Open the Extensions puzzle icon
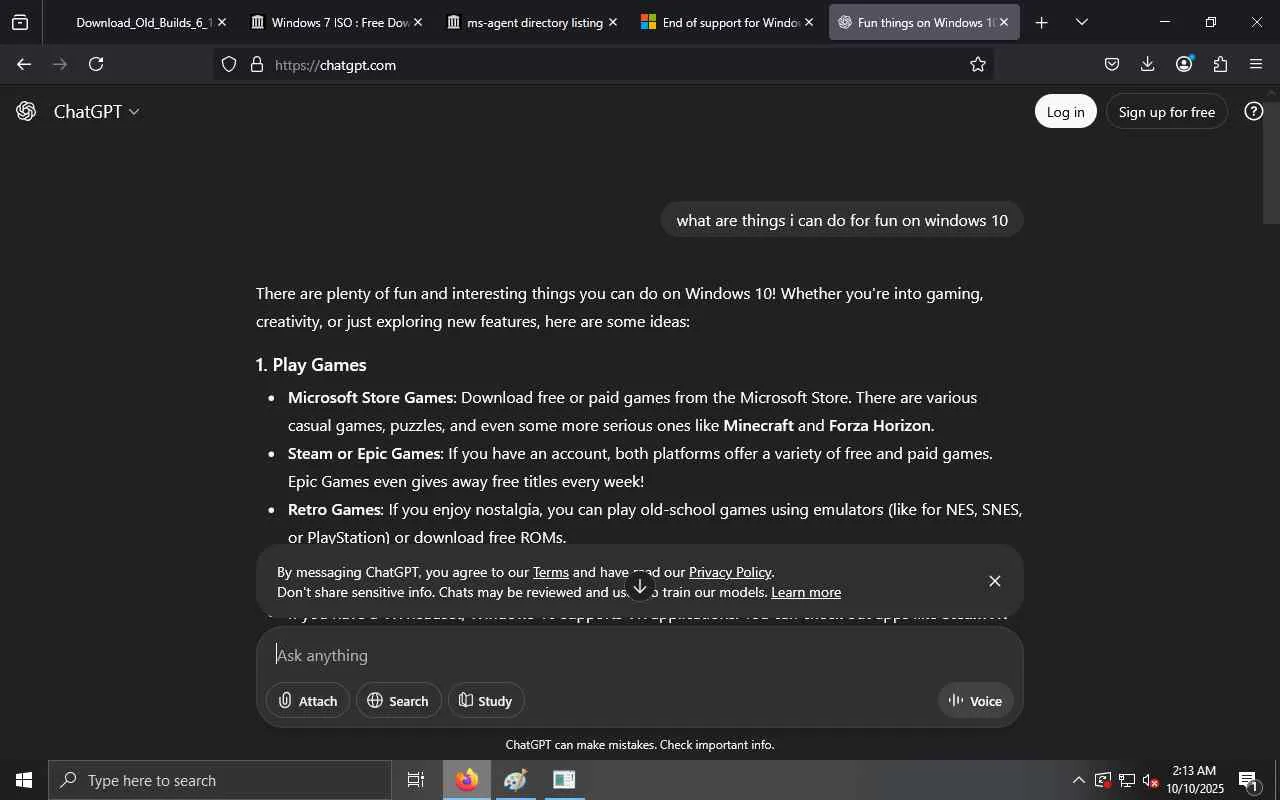1280x800 pixels. [1221, 65]
